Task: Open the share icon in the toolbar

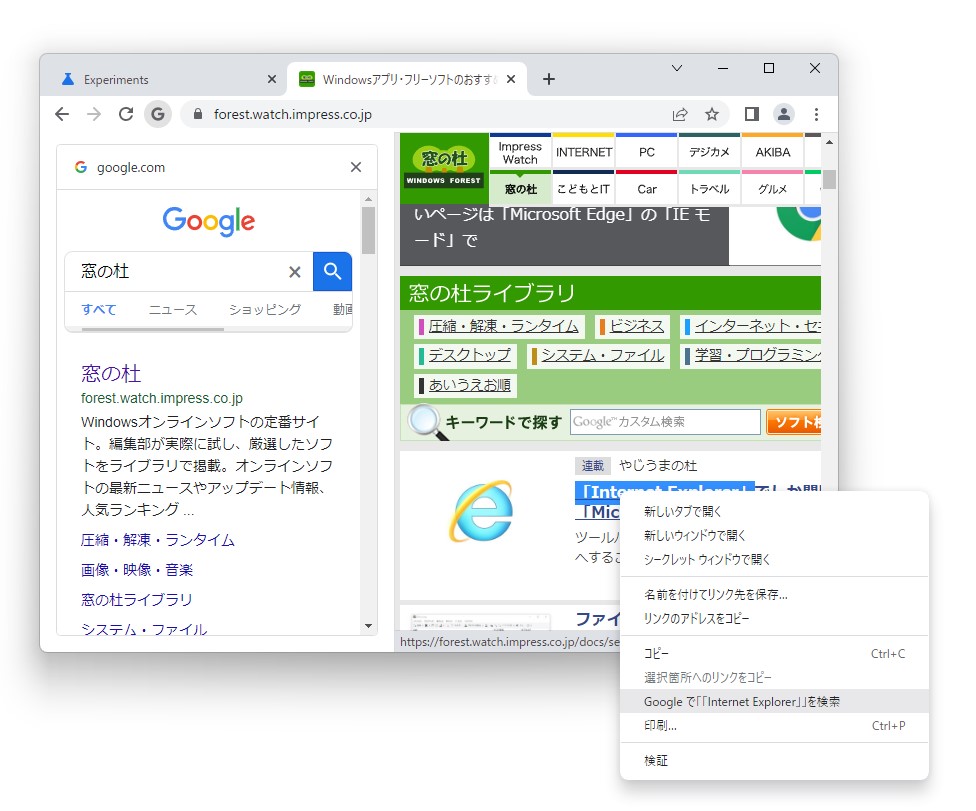Action: [679, 114]
